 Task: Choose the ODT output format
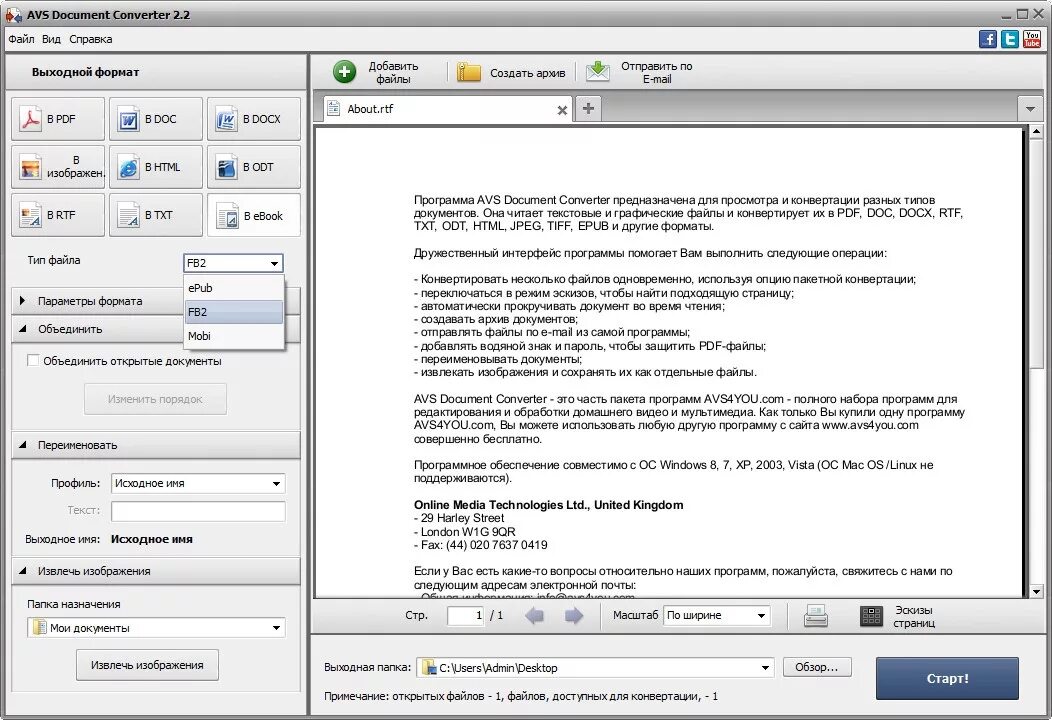[x=254, y=167]
